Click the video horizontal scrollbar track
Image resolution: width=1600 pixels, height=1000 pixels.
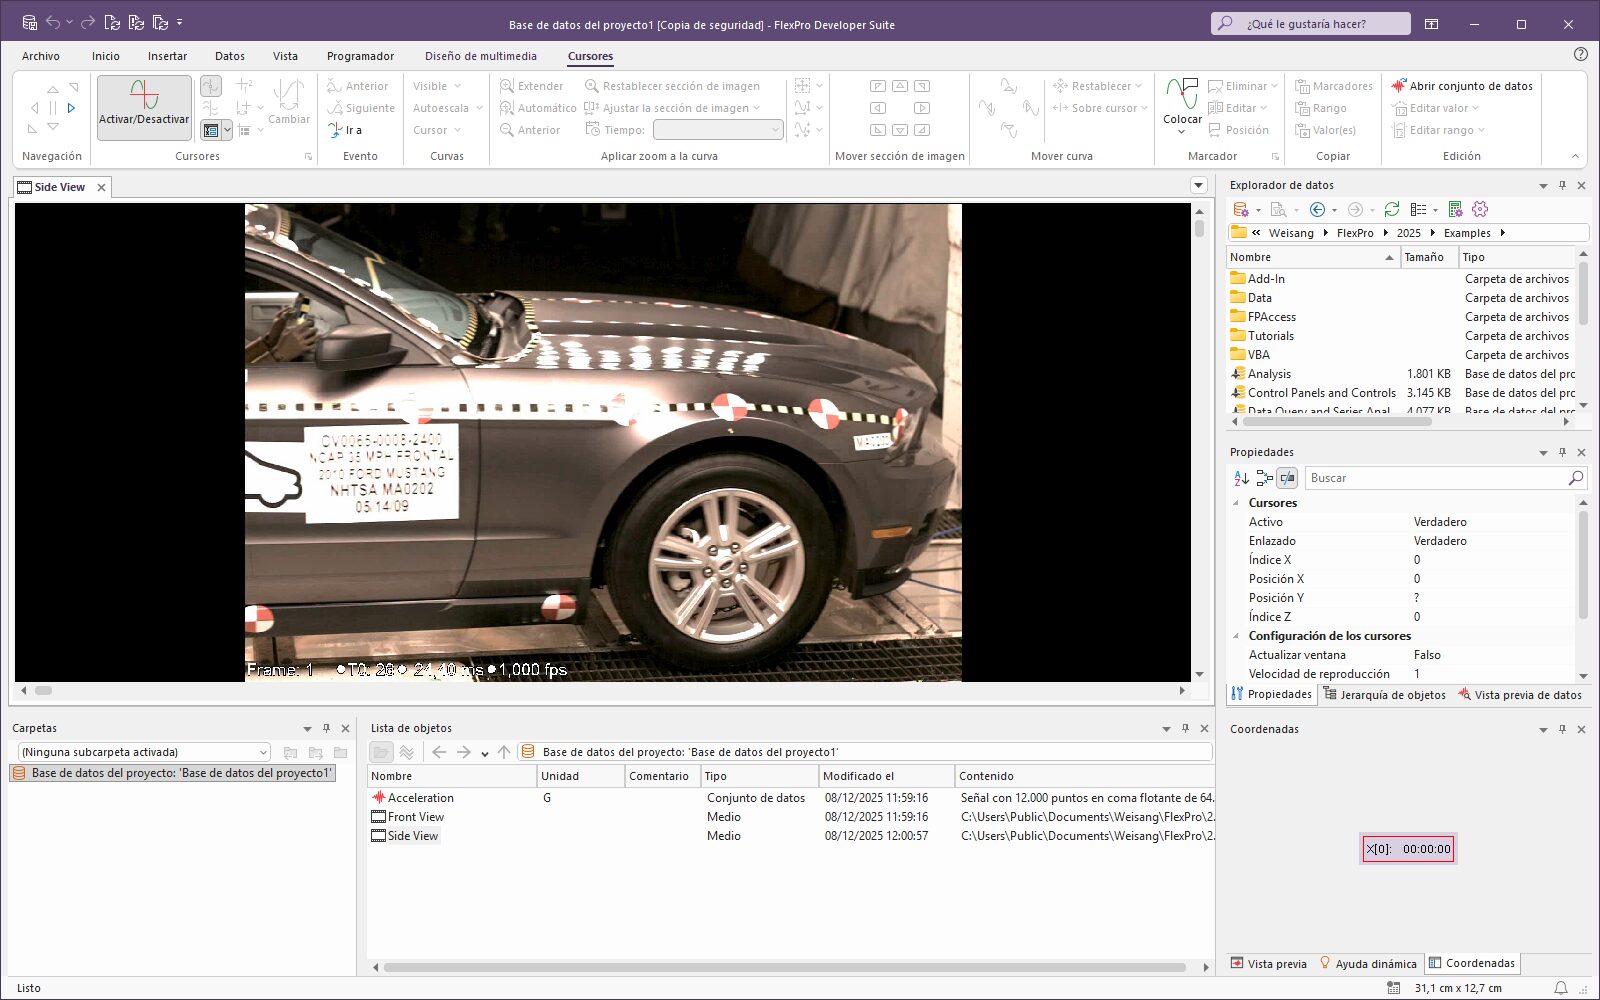point(600,690)
